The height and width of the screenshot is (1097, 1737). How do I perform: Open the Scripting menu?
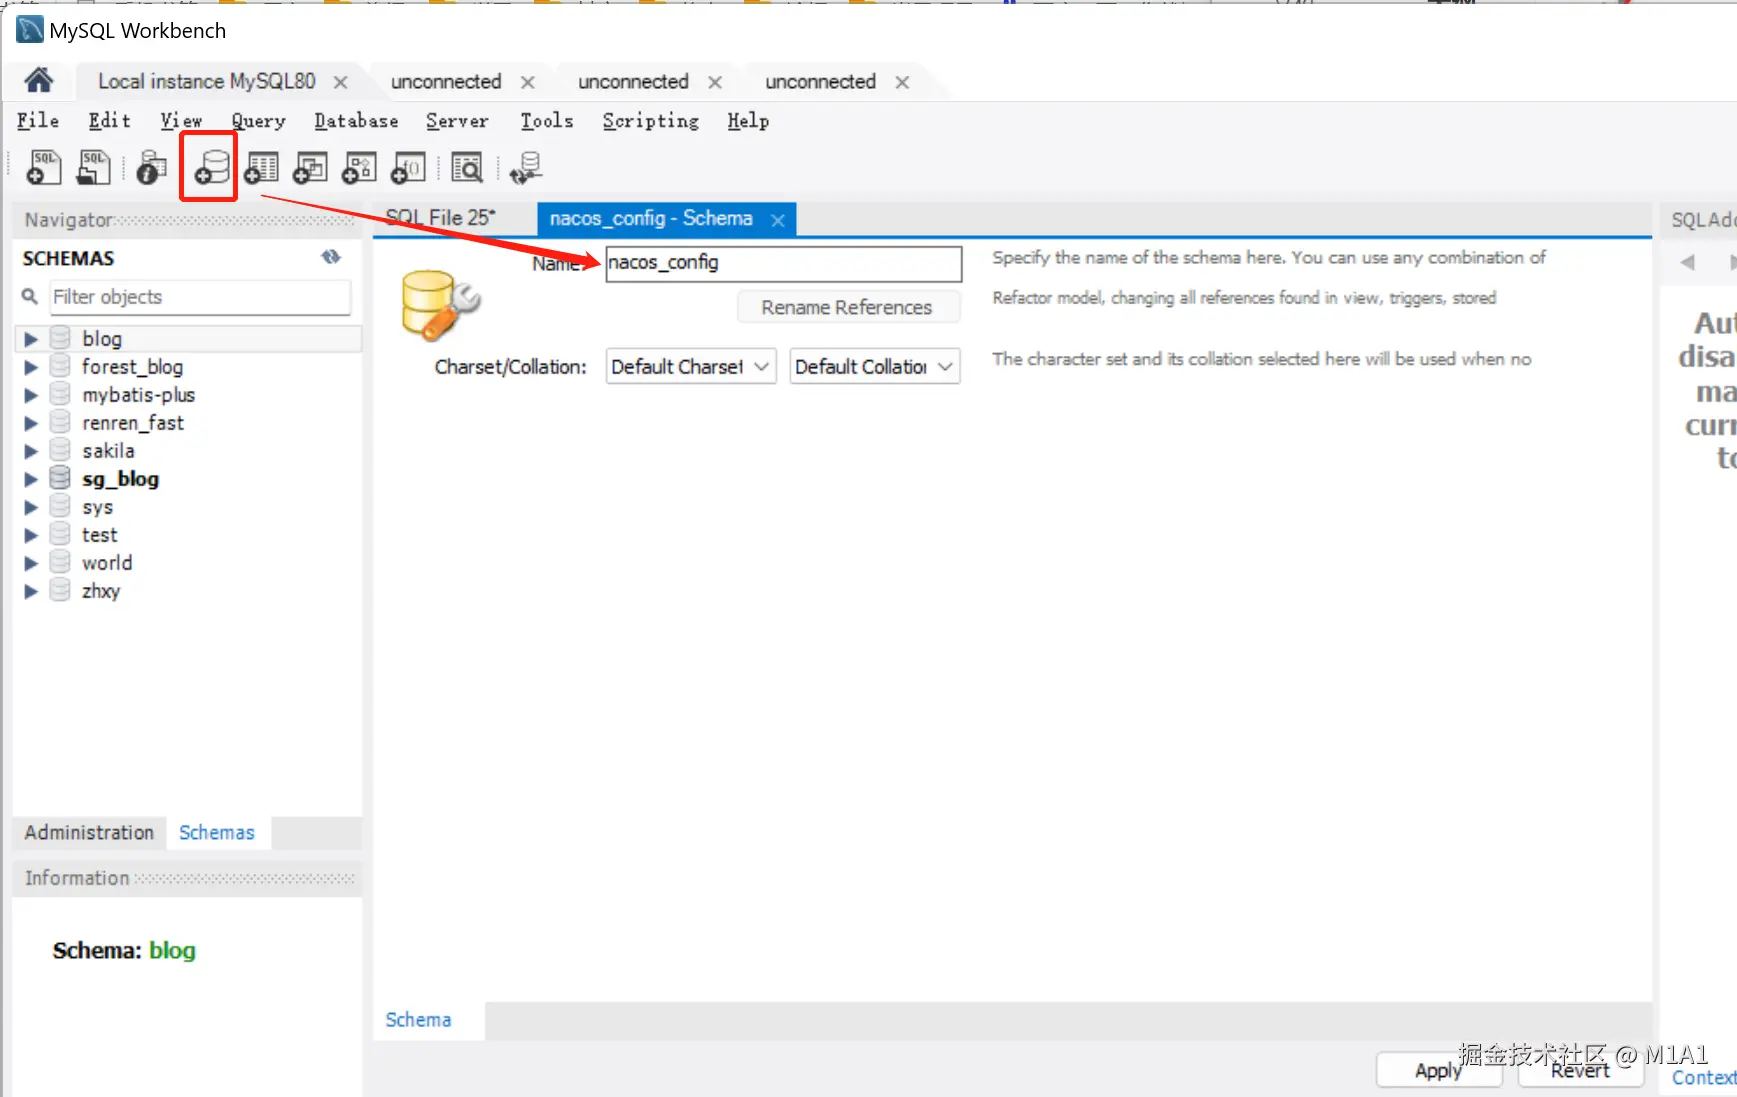tap(651, 121)
